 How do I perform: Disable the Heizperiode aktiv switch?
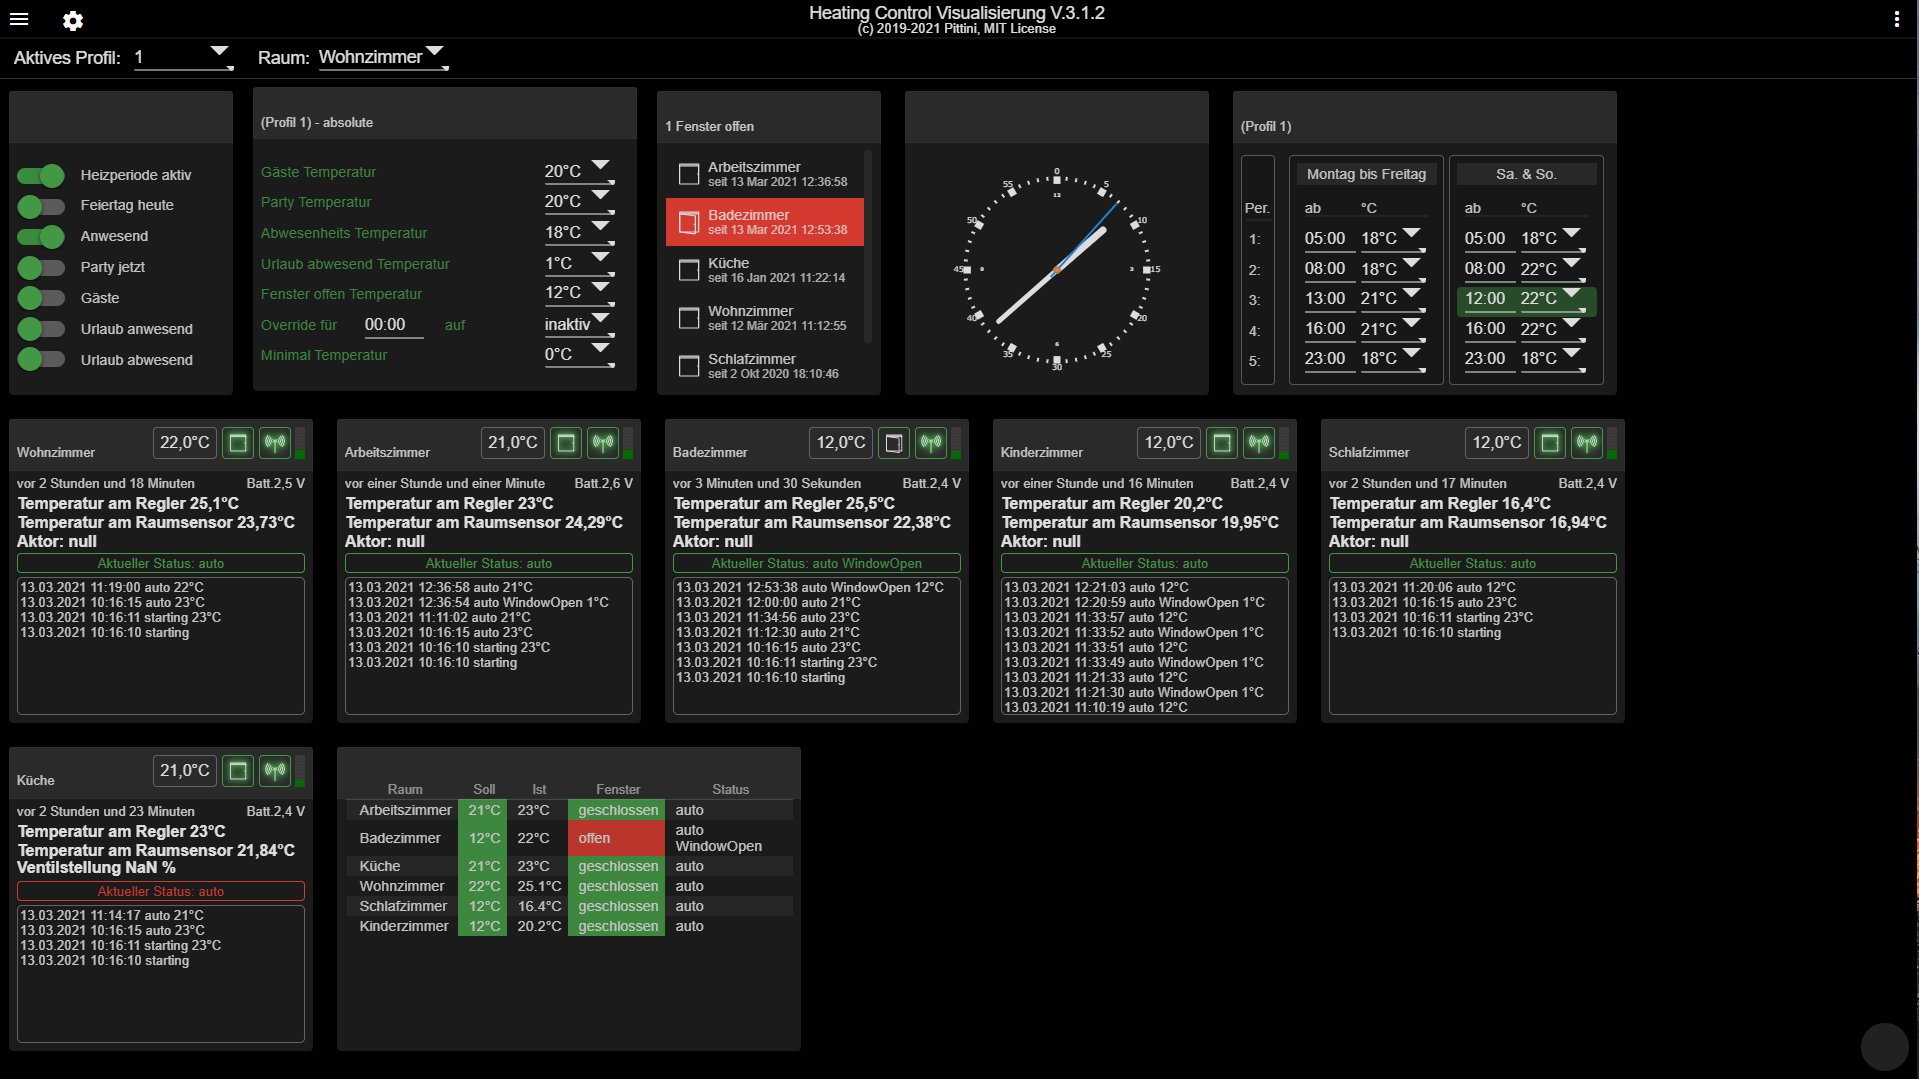(x=41, y=176)
